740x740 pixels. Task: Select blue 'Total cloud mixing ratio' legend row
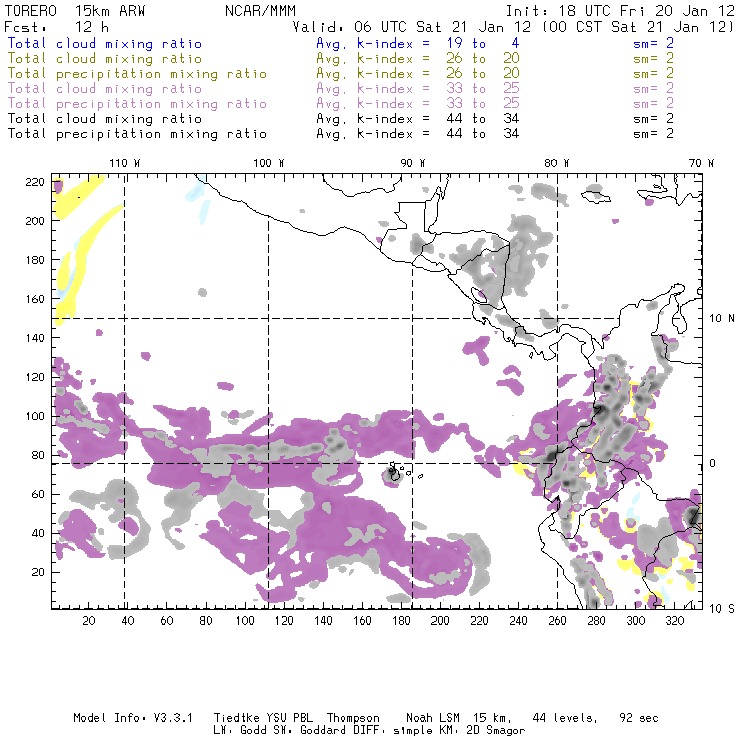click(105, 43)
